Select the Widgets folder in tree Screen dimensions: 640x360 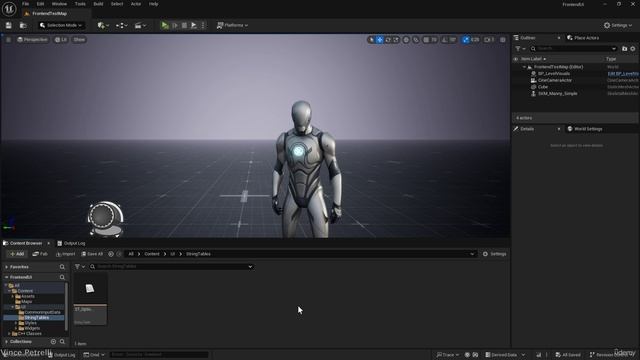[32, 328]
